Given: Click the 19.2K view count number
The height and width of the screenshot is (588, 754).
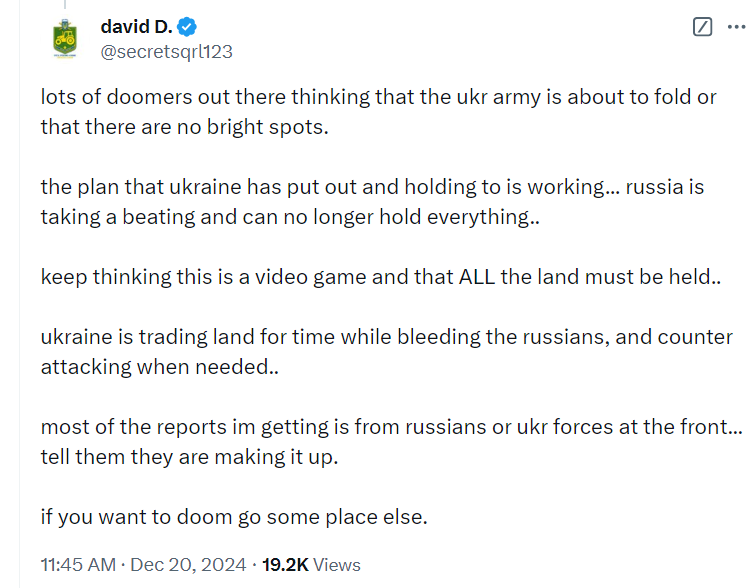Looking at the screenshot, I should tap(285, 564).
